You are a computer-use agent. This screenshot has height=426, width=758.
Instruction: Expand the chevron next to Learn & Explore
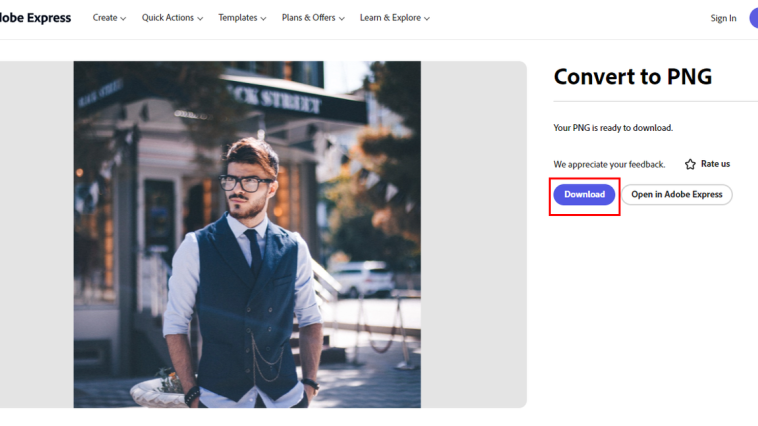pos(426,18)
